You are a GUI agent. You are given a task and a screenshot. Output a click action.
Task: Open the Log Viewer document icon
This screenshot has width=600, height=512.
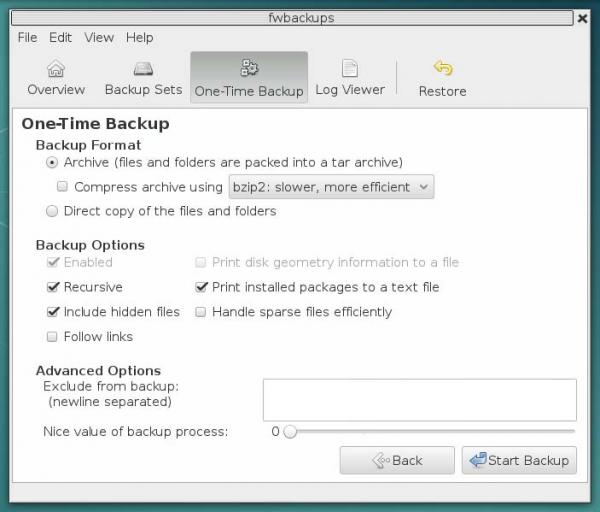350,68
